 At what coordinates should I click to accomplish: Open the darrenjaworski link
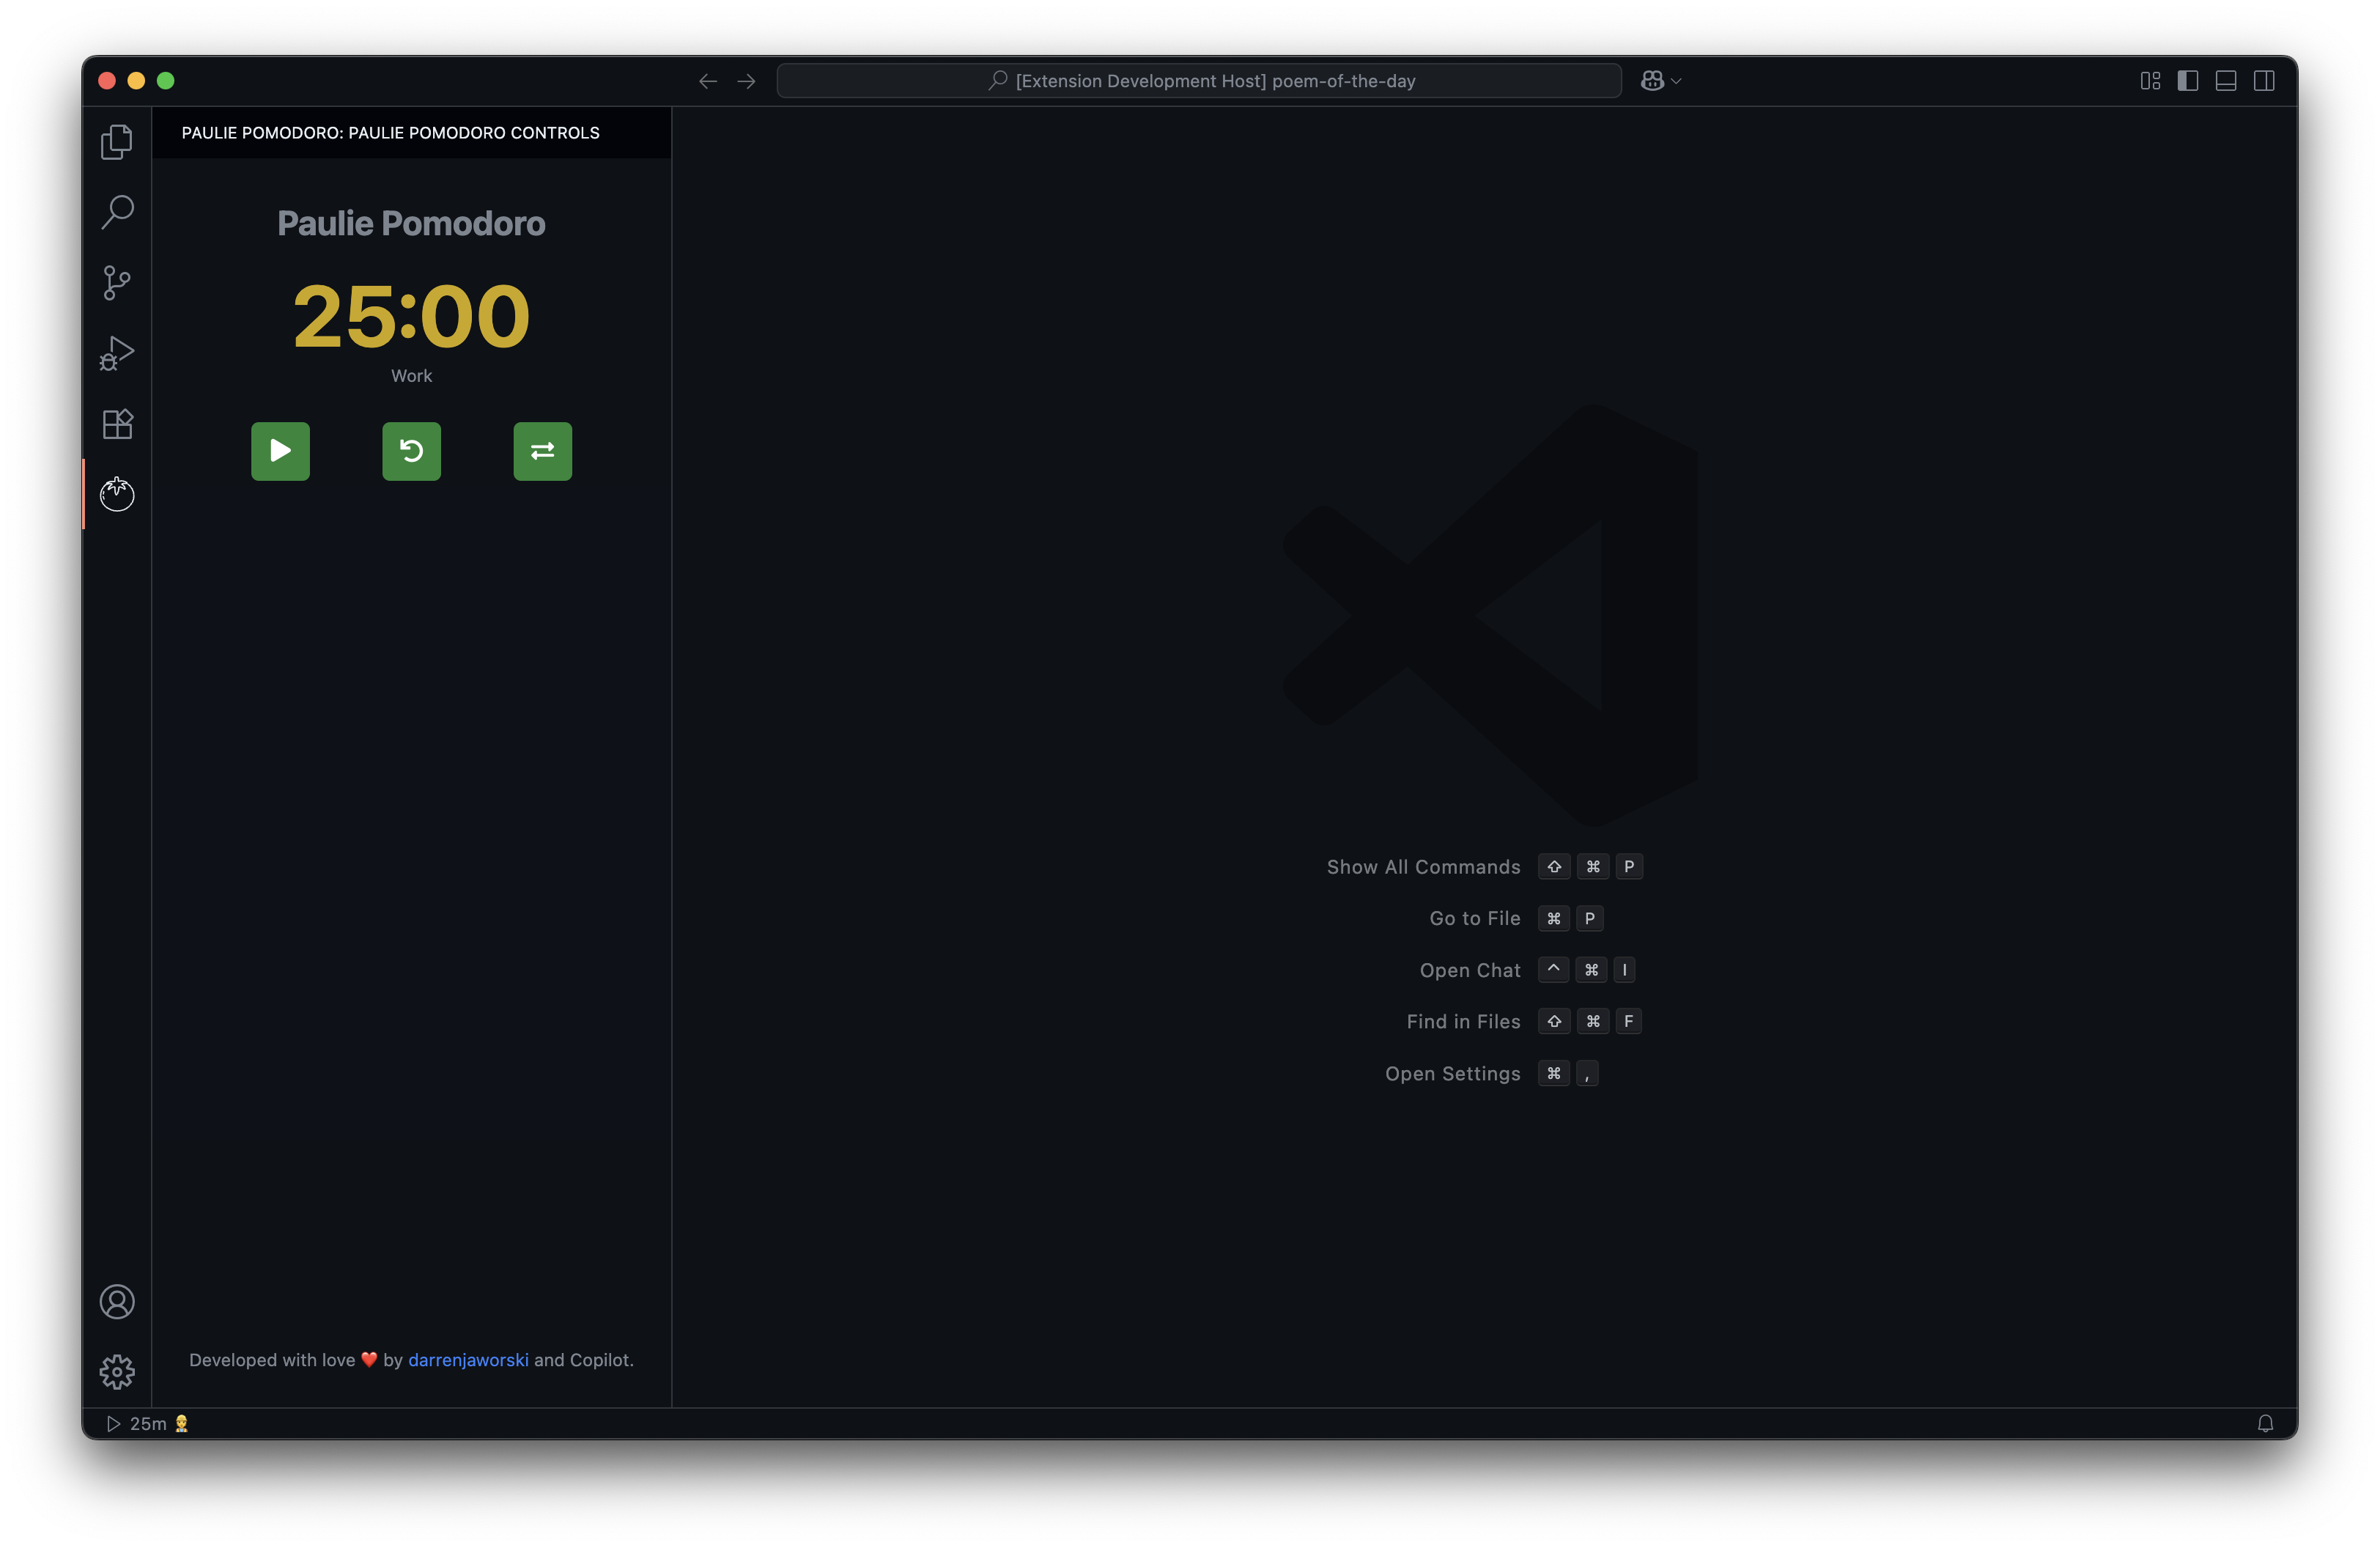[x=468, y=1360]
